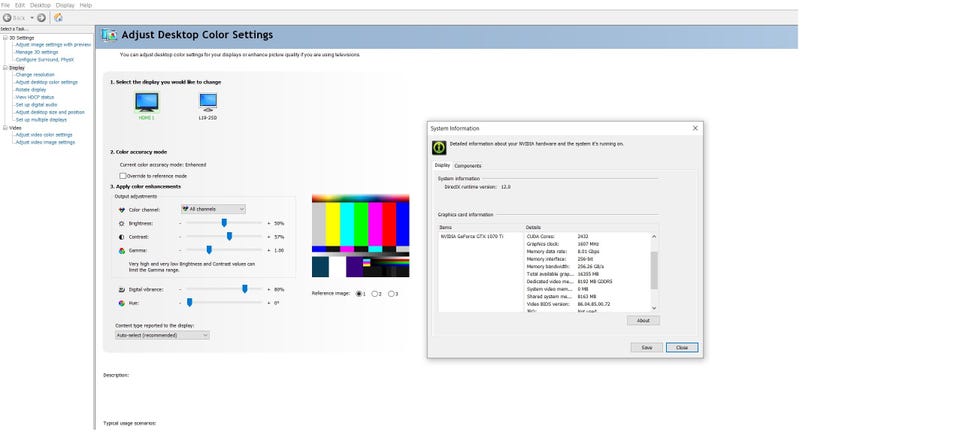The height and width of the screenshot is (444, 960).
Task: Click the Save button in System Information
Action: [x=647, y=347]
